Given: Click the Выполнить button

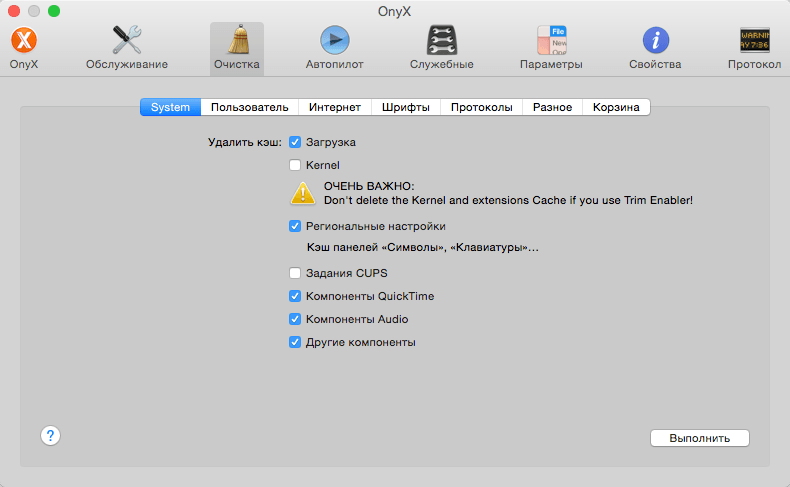Looking at the screenshot, I should coord(699,438).
